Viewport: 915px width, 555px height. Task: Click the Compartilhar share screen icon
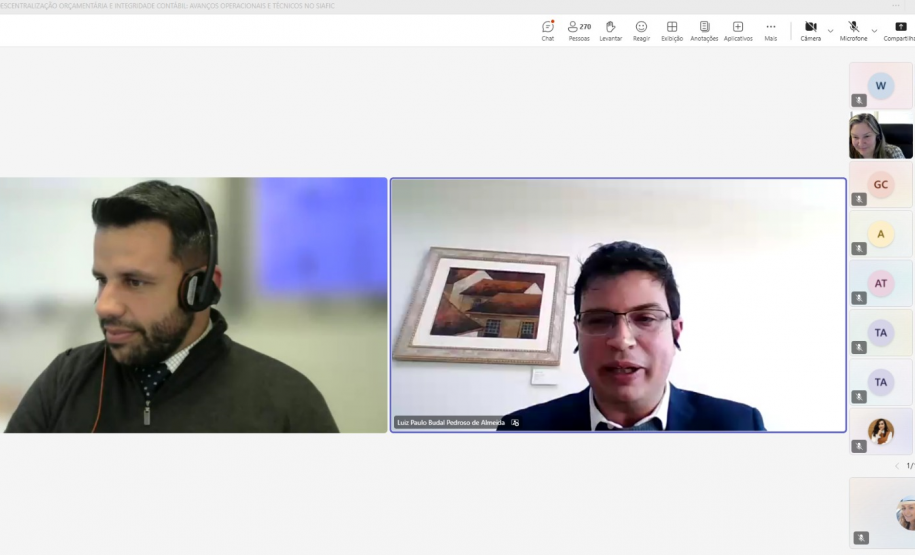900,30
